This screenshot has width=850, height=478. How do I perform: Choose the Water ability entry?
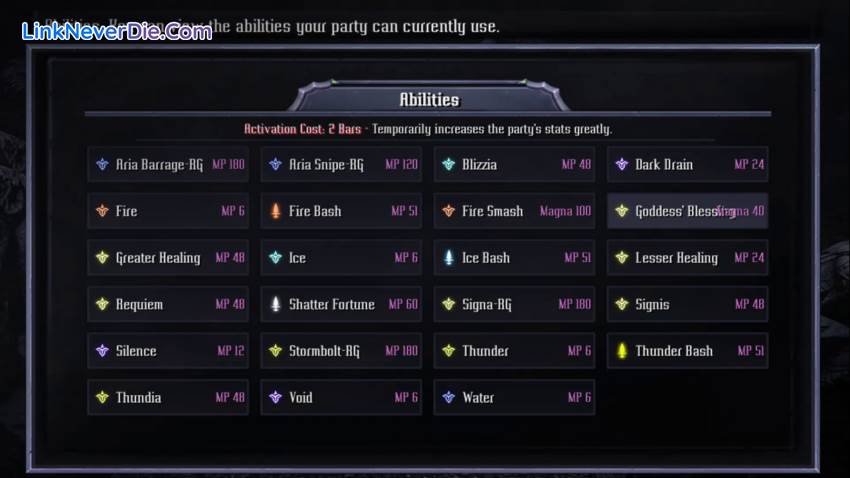514,397
